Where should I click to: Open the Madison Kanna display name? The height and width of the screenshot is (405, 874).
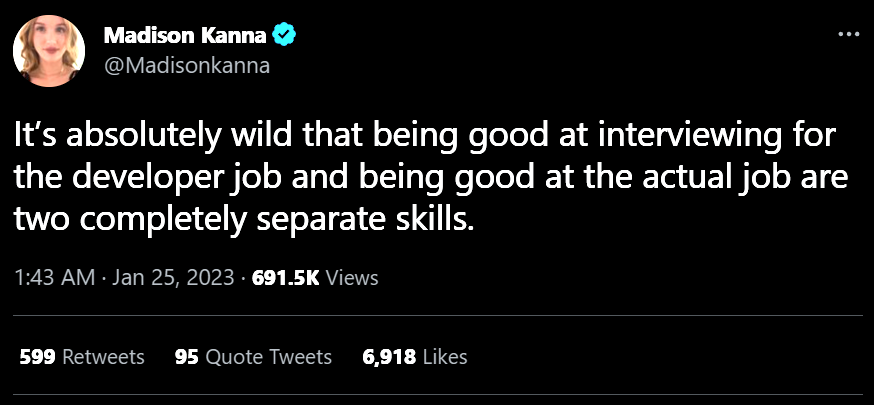(x=186, y=38)
